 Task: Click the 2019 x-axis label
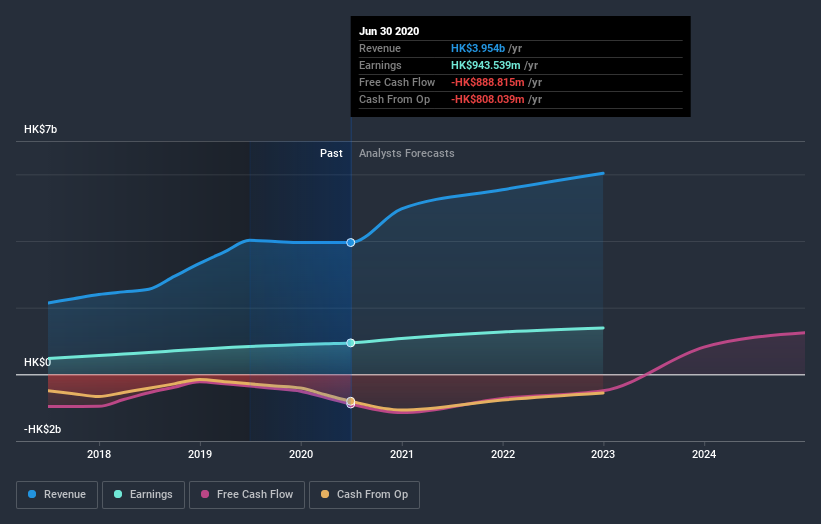tap(200, 454)
